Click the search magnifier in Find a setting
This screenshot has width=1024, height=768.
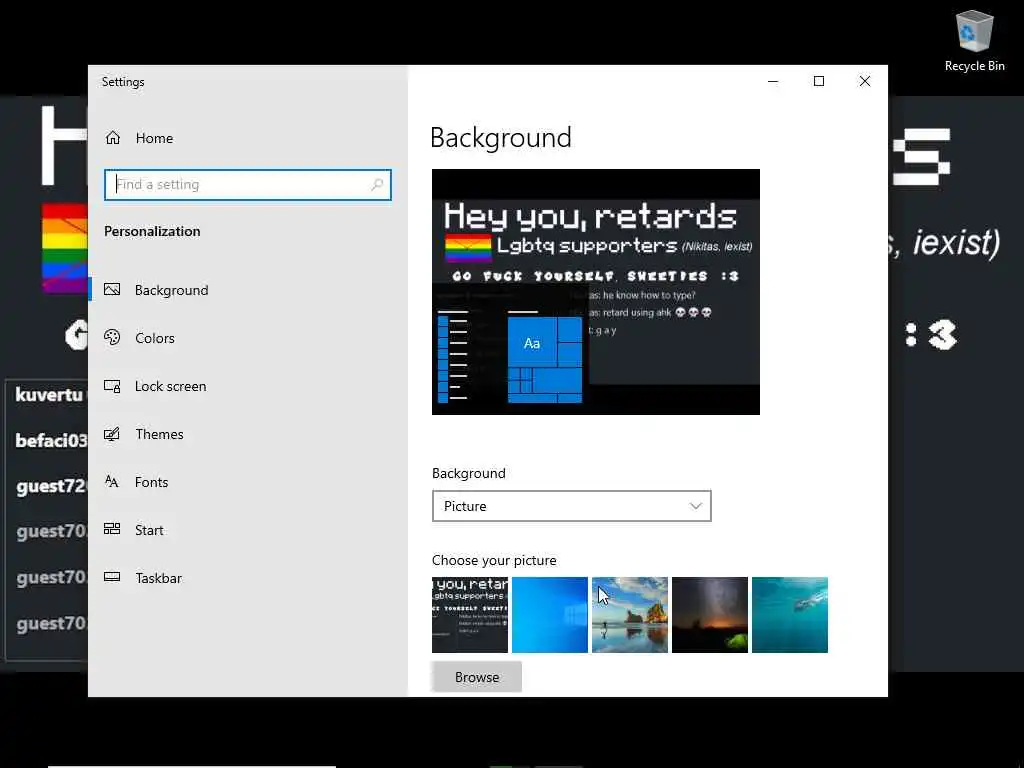[377, 185]
